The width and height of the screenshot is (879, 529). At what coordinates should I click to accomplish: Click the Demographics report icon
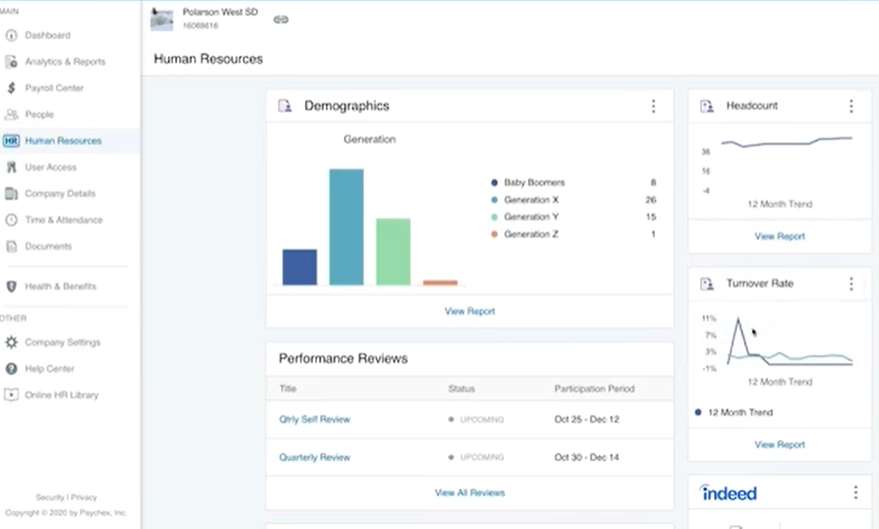[285, 105]
